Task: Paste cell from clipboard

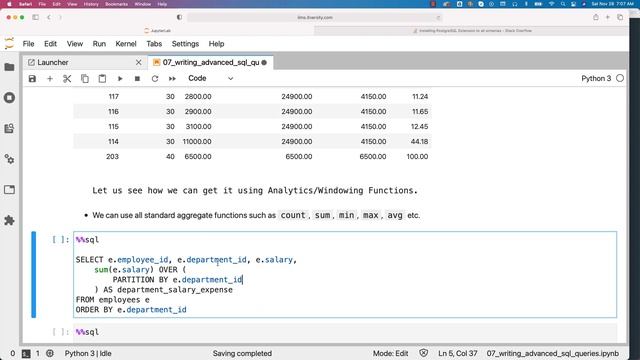Action: (102, 78)
